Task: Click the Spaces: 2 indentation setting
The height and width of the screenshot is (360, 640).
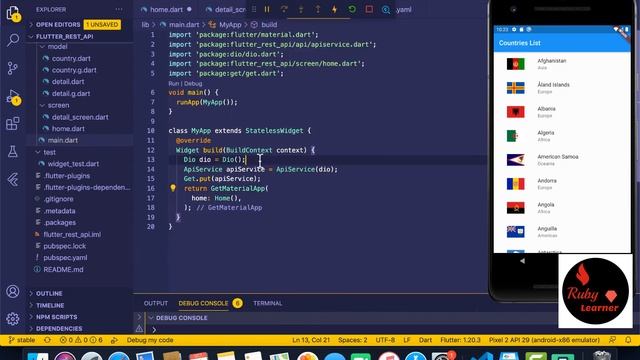Action: [x=353, y=340]
